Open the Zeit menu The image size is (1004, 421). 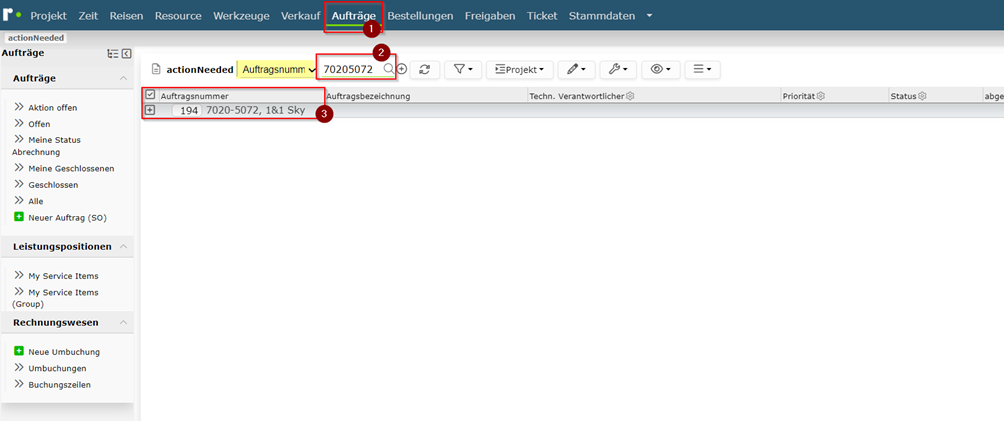[88, 16]
